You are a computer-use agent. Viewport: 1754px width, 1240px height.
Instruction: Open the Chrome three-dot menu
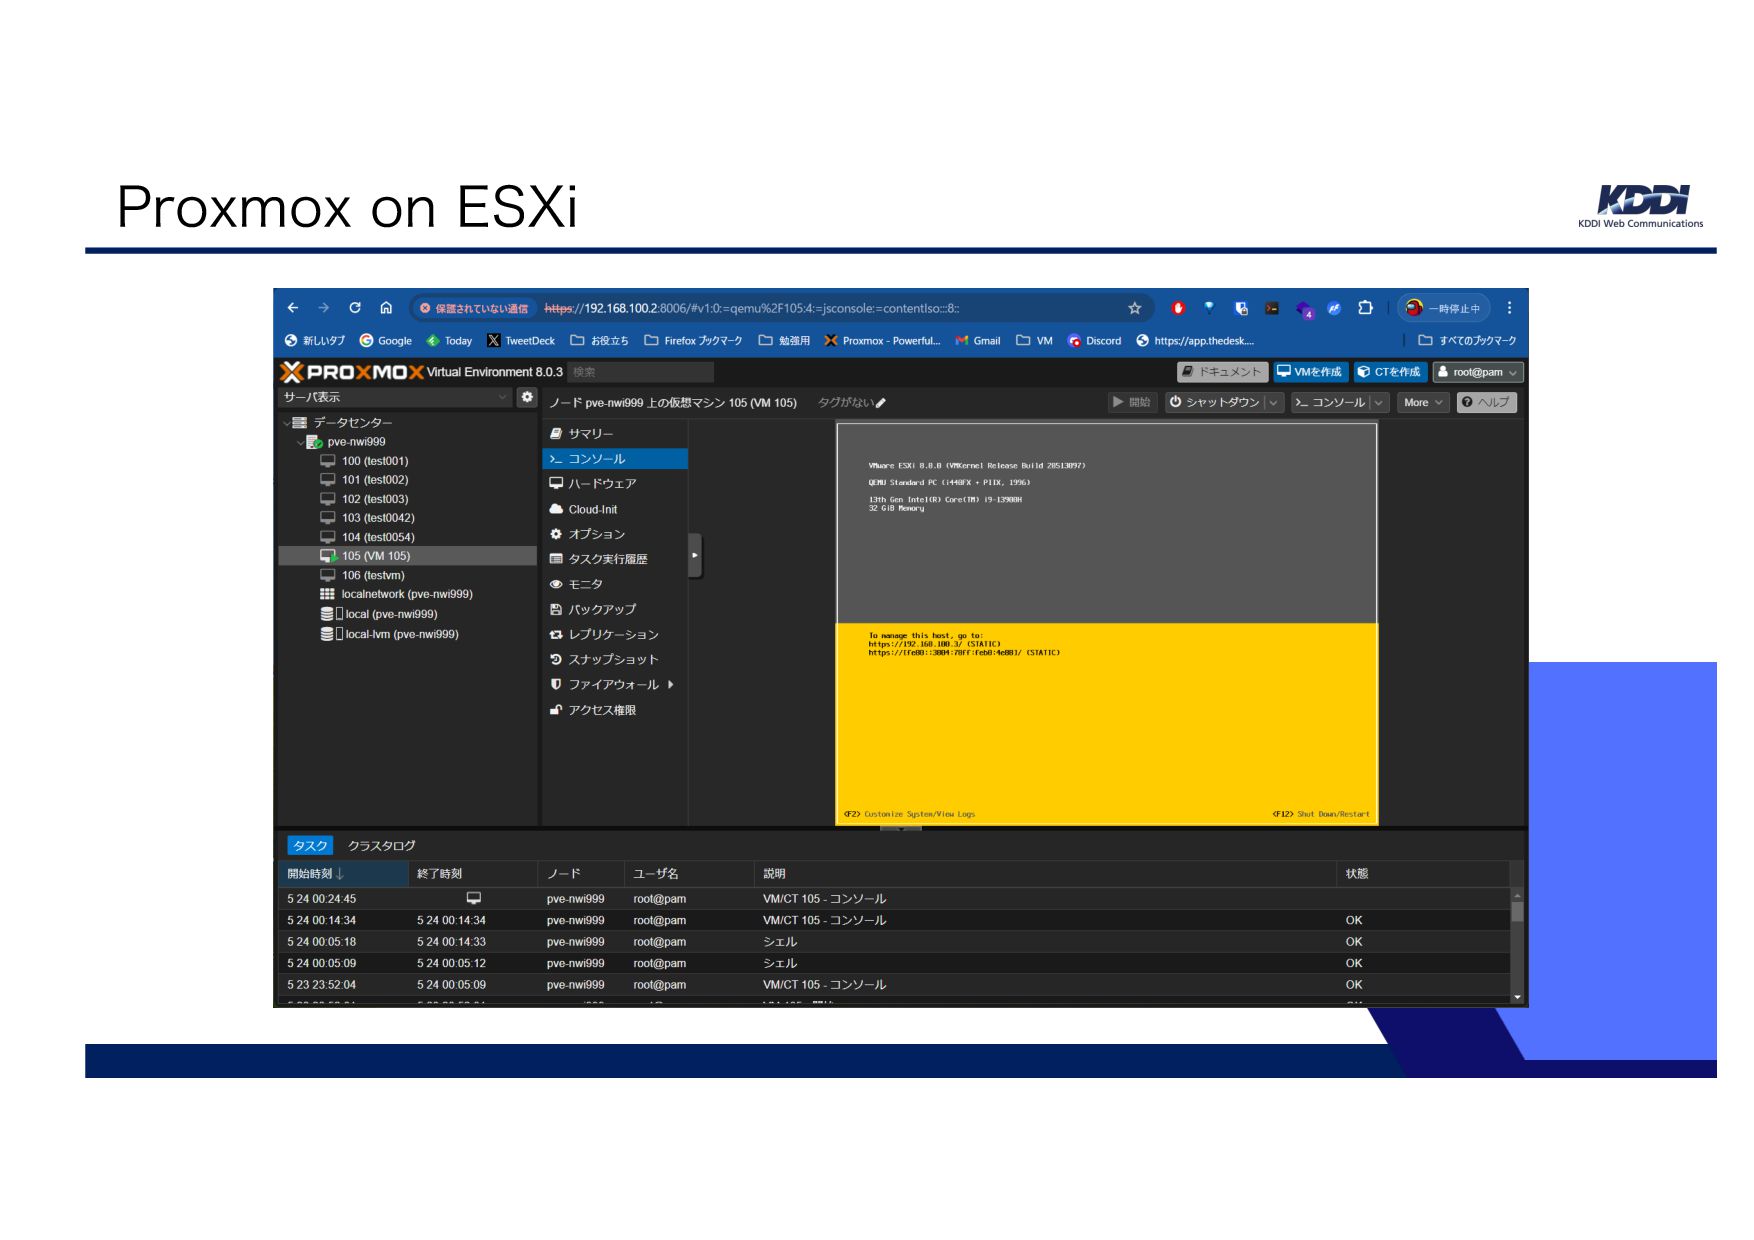1509,308
